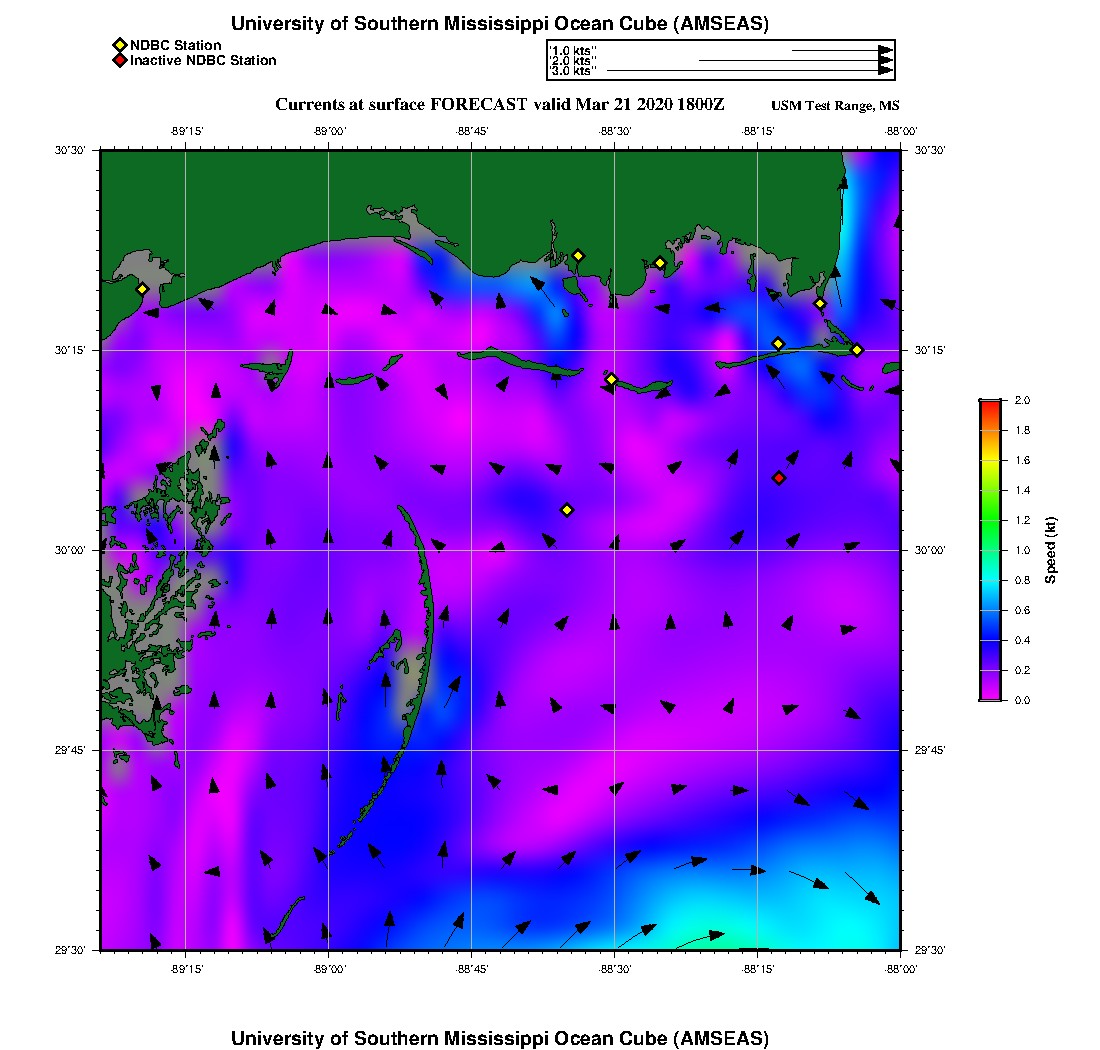The width and height of the screenshot is (1100, 1050).
Task: Click the 2.0 kts reference arrow in scale box
Action: click(790, 61)
